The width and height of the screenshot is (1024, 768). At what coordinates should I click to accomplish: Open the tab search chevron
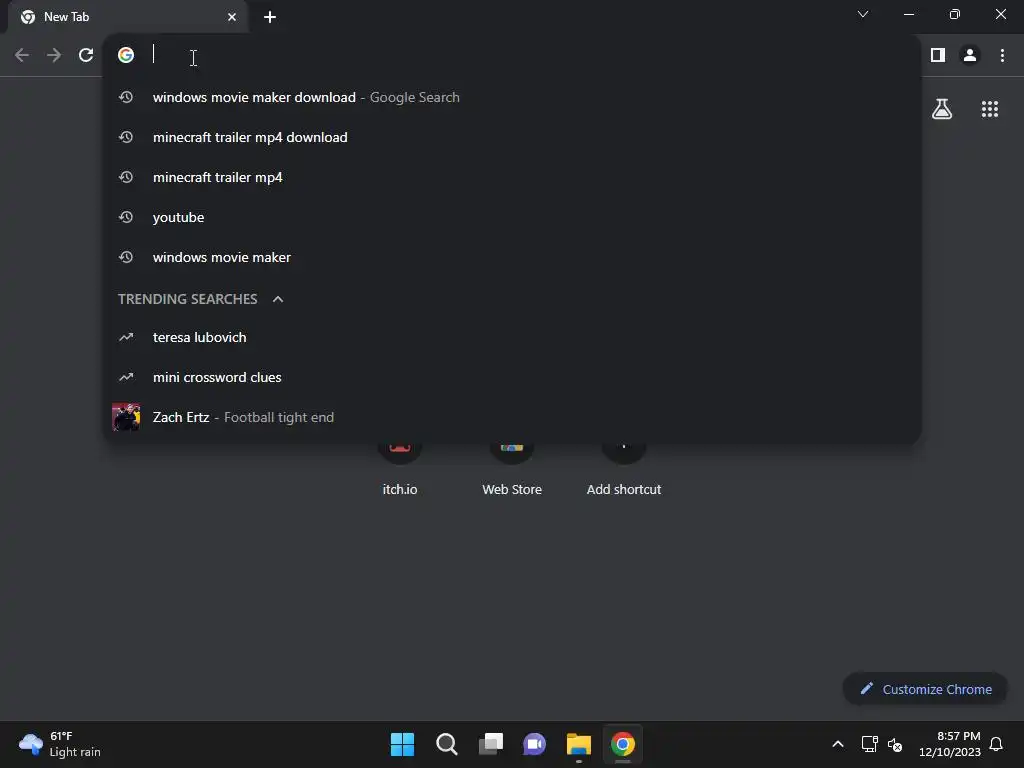coord(863,14)
